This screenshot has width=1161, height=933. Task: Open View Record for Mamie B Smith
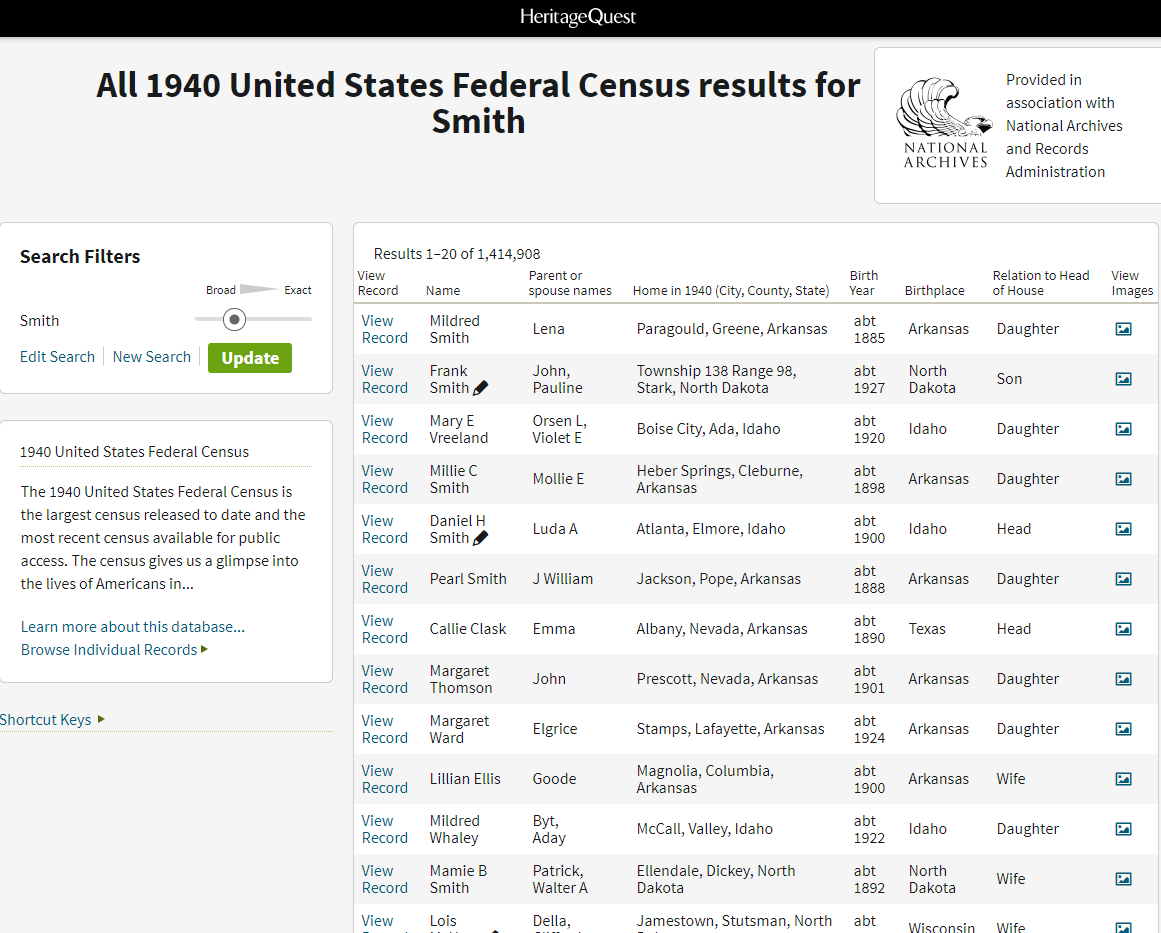click(x=384, y=879)
